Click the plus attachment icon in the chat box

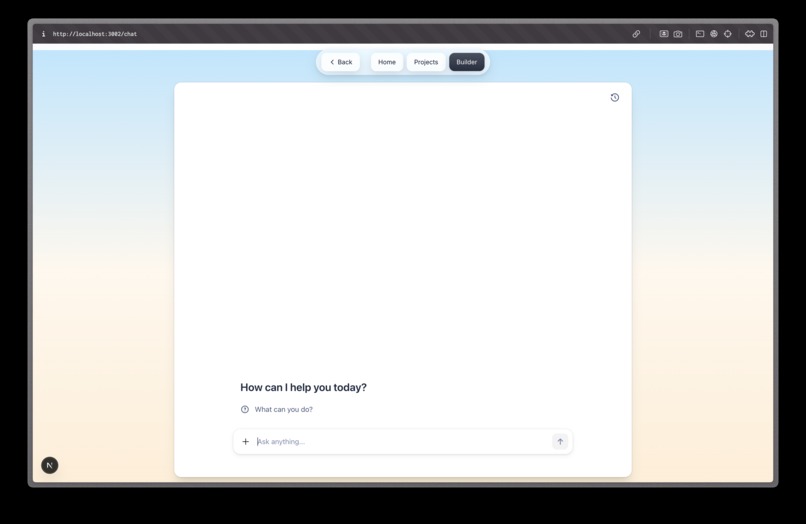click(x=246, y=442)
